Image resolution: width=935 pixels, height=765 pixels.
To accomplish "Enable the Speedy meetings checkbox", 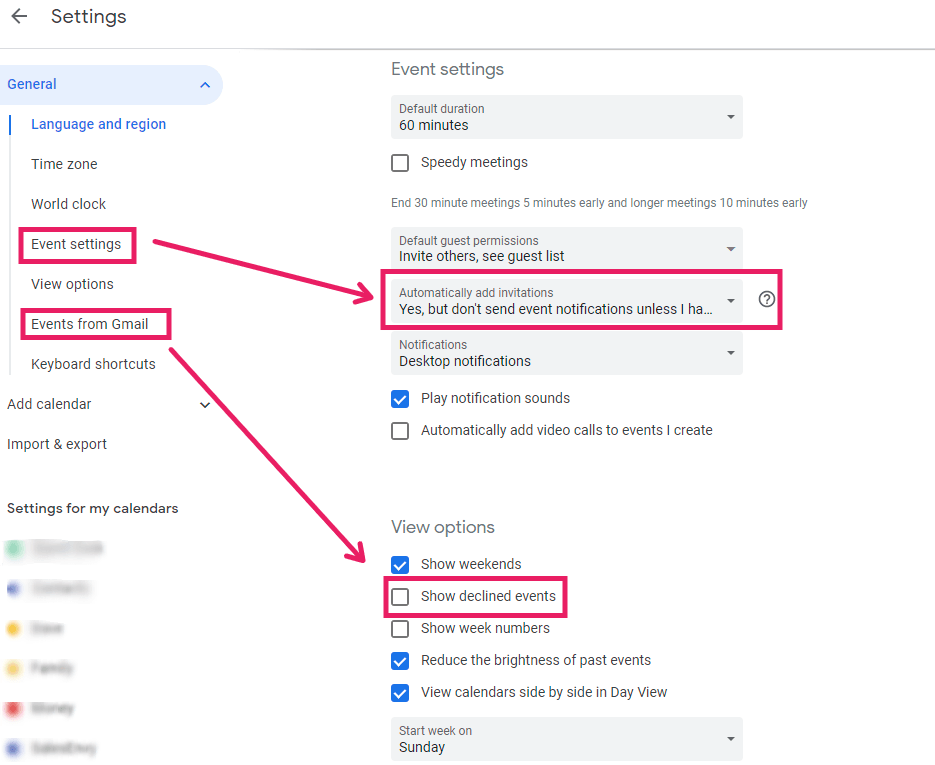I will 400,163.
